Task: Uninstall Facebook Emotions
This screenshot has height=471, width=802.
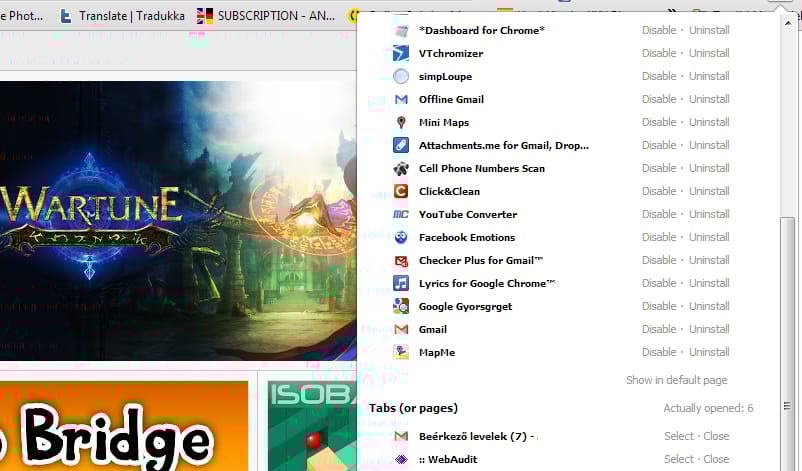Action: (x=709, y=237)
